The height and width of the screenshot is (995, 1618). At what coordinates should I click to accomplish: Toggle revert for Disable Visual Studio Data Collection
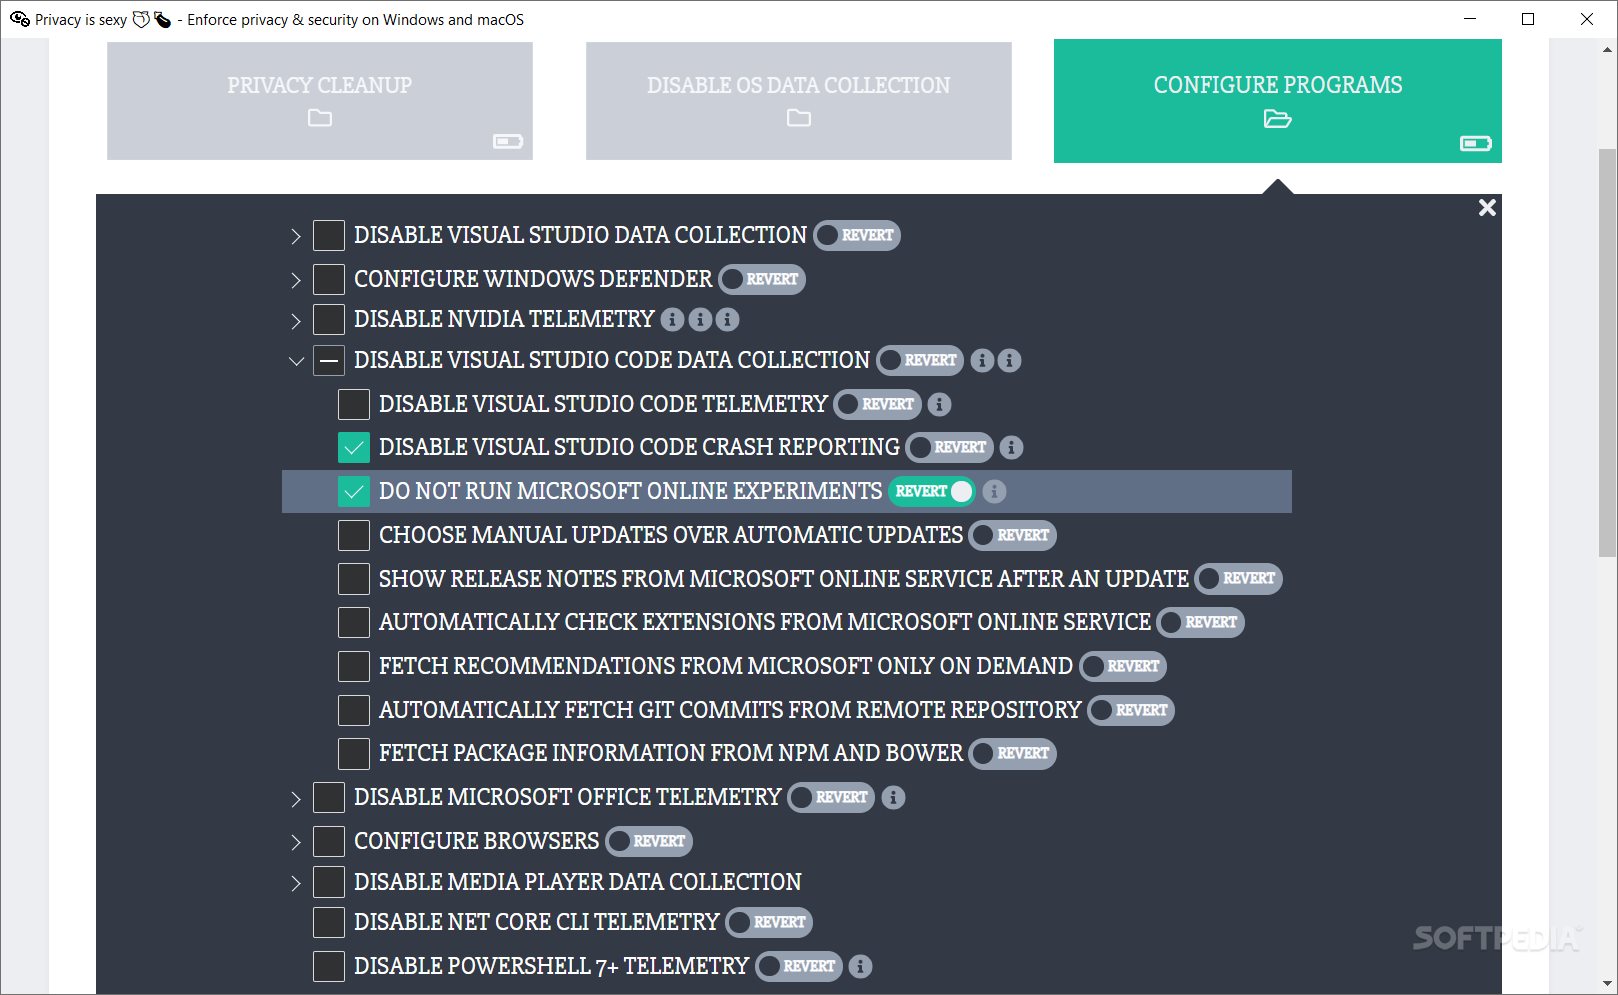(x=857, y=236)
